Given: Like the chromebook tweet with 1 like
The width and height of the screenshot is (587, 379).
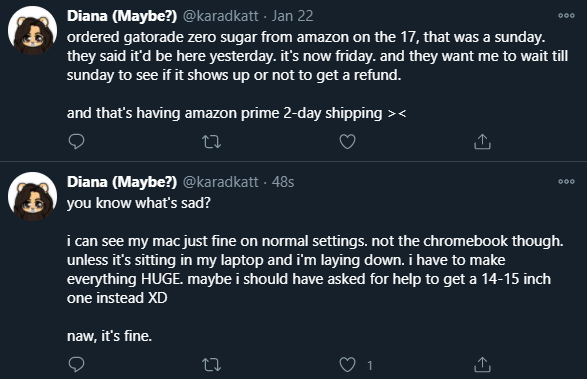Looking at the screenshot, I should [347, 364].
